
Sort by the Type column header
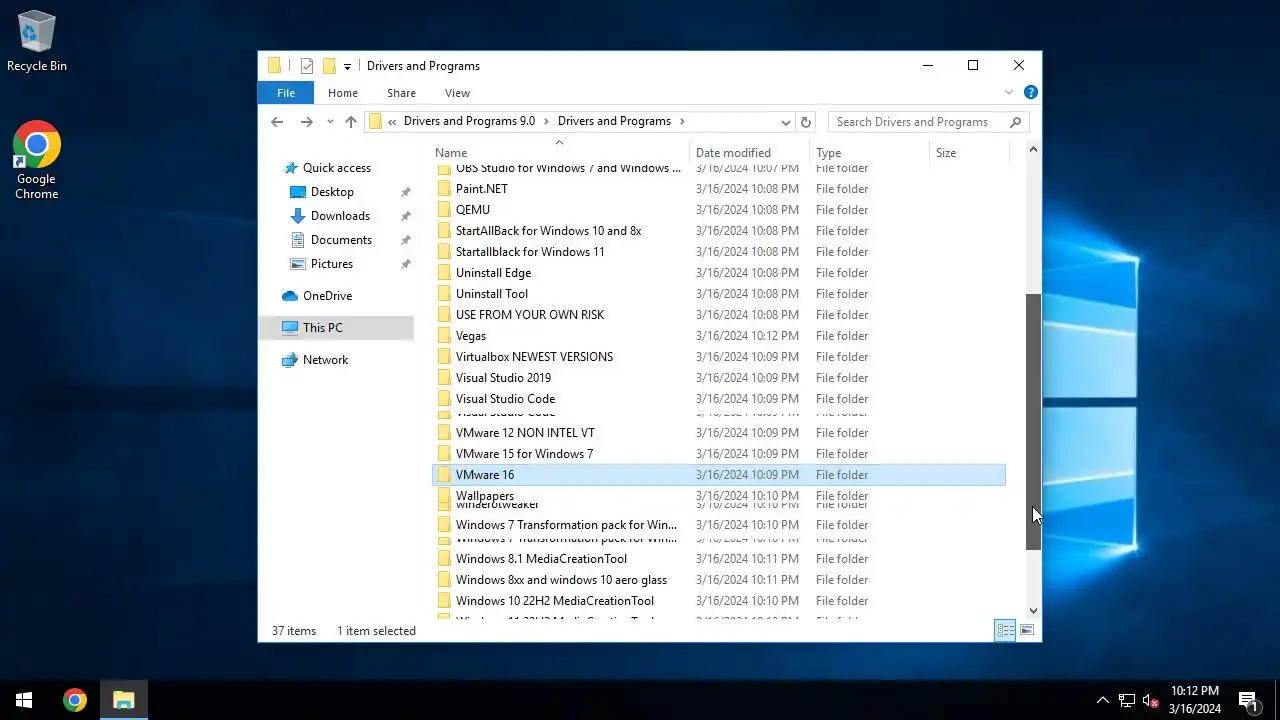[868, 153]
